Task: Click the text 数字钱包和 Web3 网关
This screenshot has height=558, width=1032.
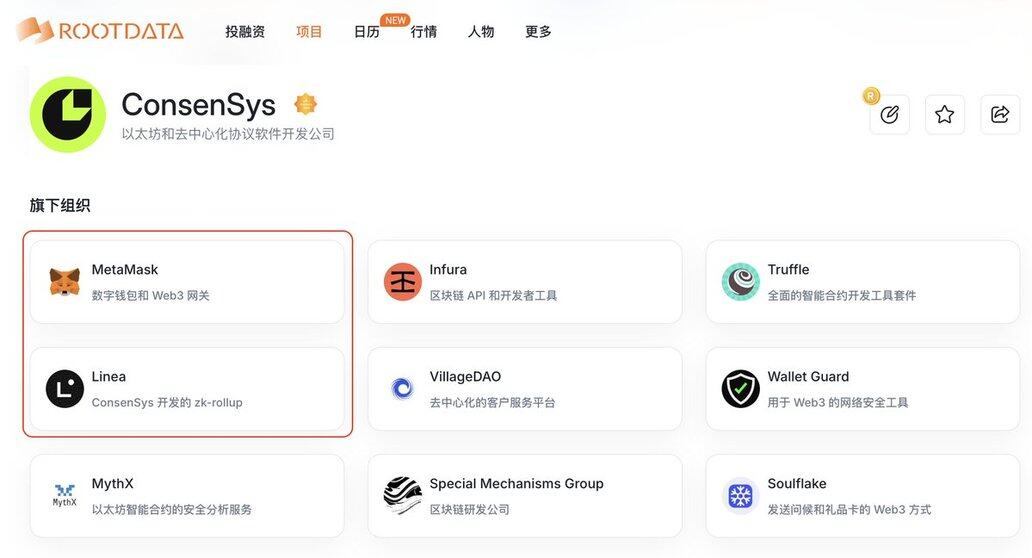Action: (151, 295)
